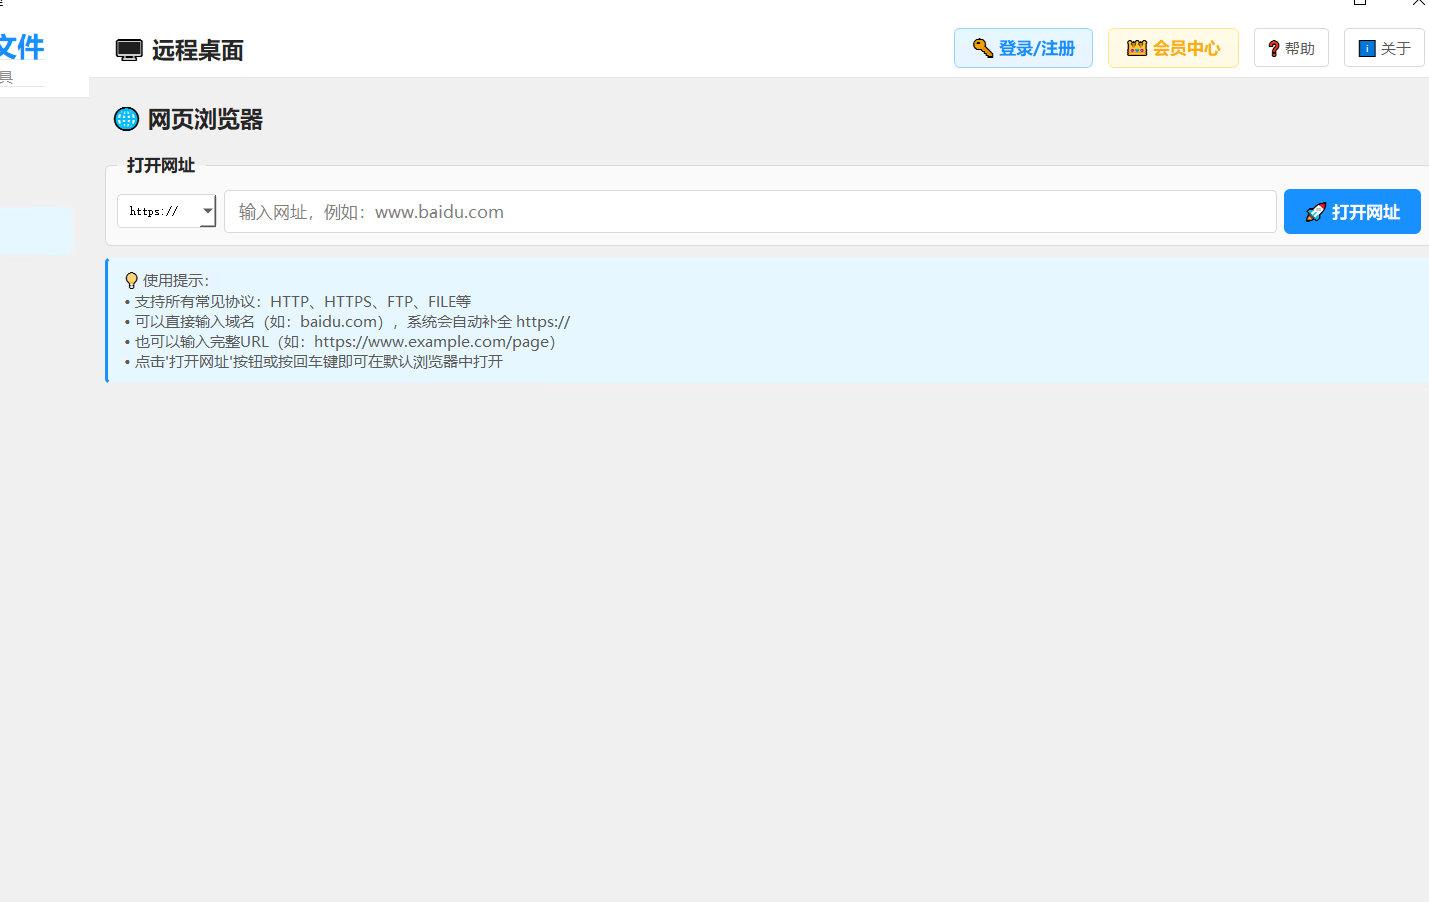Open the 帮助 help page
Image resolution: width=1429 pixels, height=902 pixels.
coord(1291,48)
